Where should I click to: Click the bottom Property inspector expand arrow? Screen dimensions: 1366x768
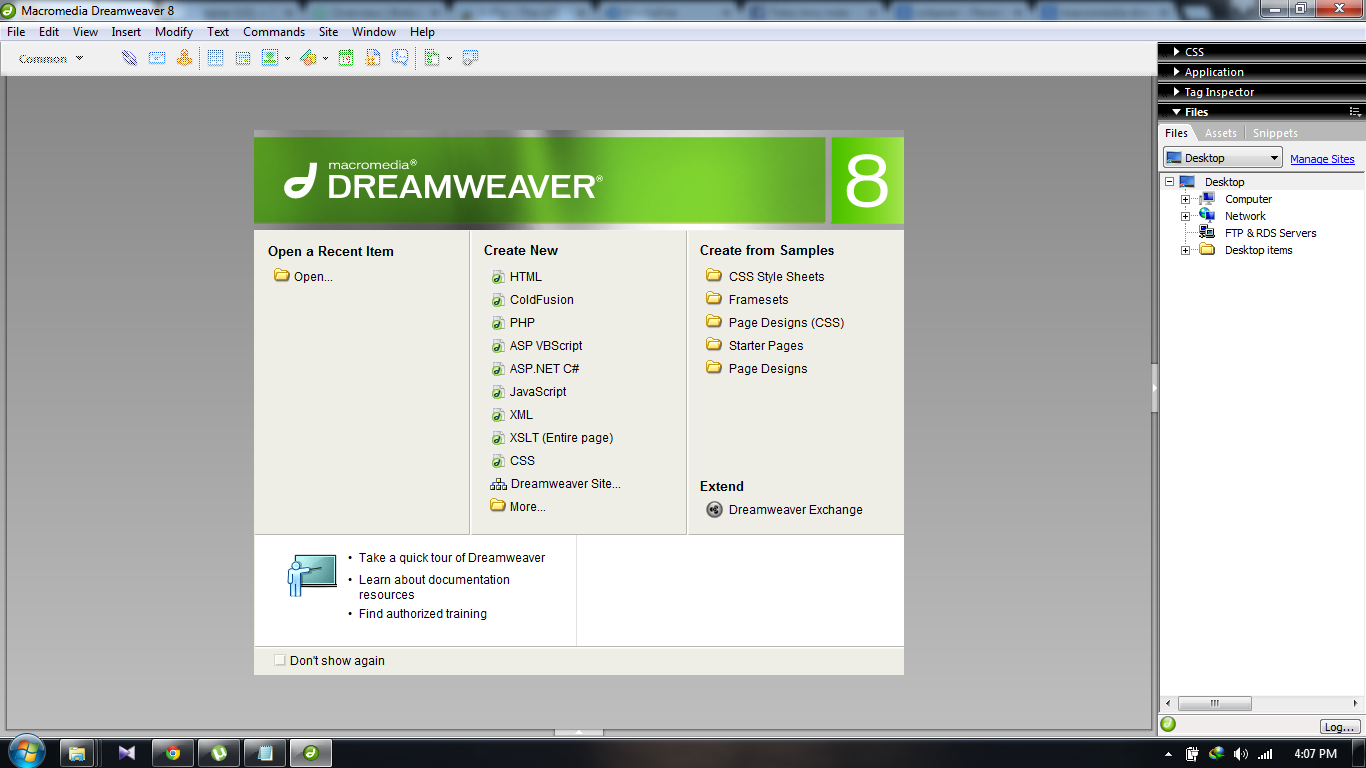coord(579,732)
